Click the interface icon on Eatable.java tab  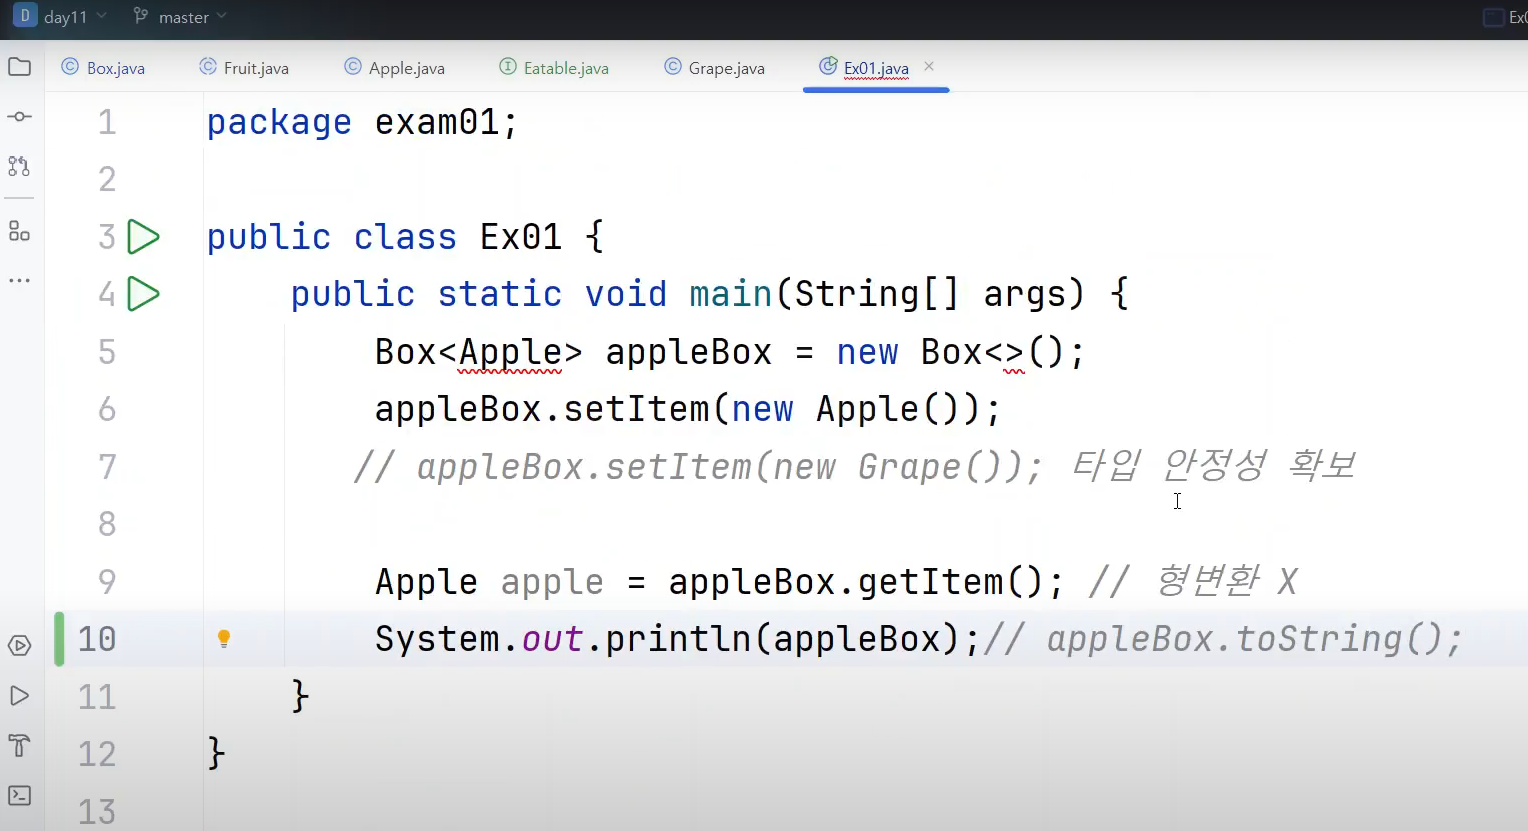[x=508, y=67]
